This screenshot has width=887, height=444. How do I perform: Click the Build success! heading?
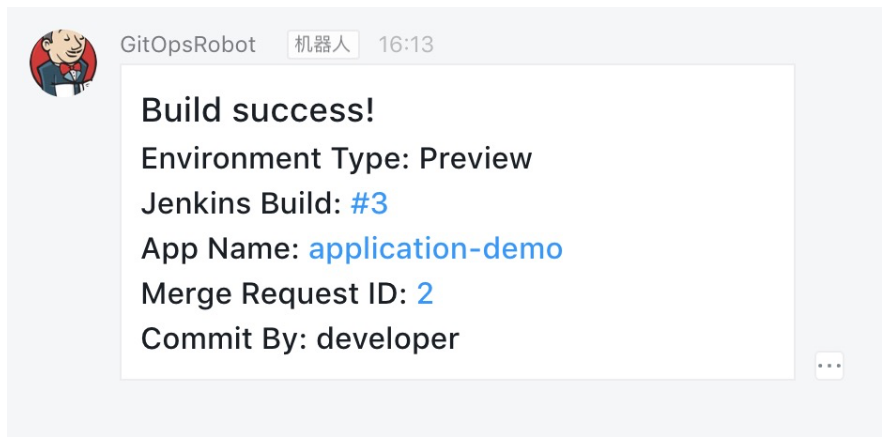tap(257, 110)
